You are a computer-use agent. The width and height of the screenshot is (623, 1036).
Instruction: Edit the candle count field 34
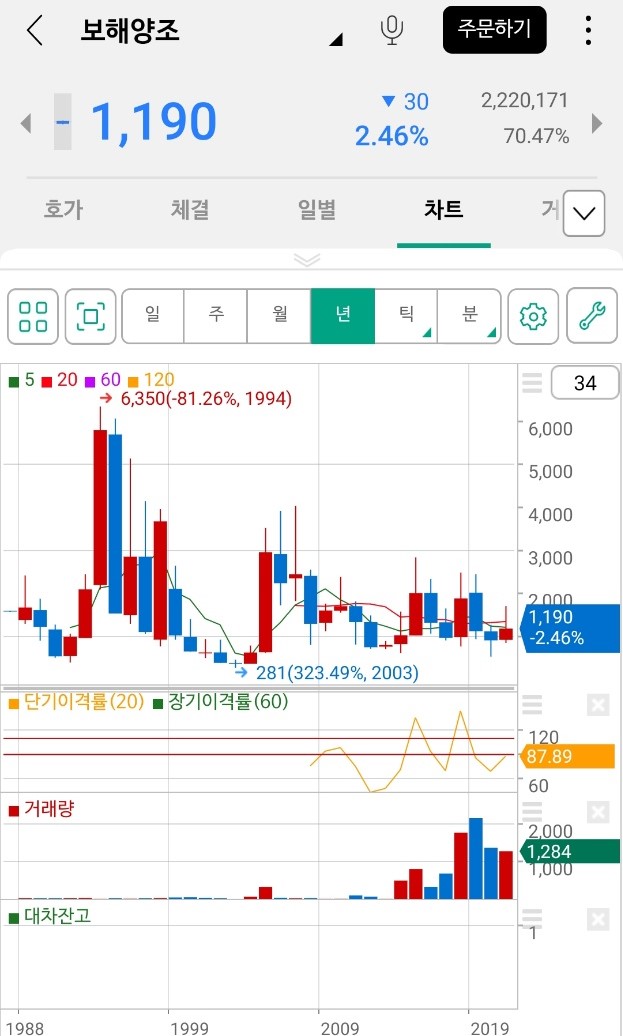tap(585, 383)
